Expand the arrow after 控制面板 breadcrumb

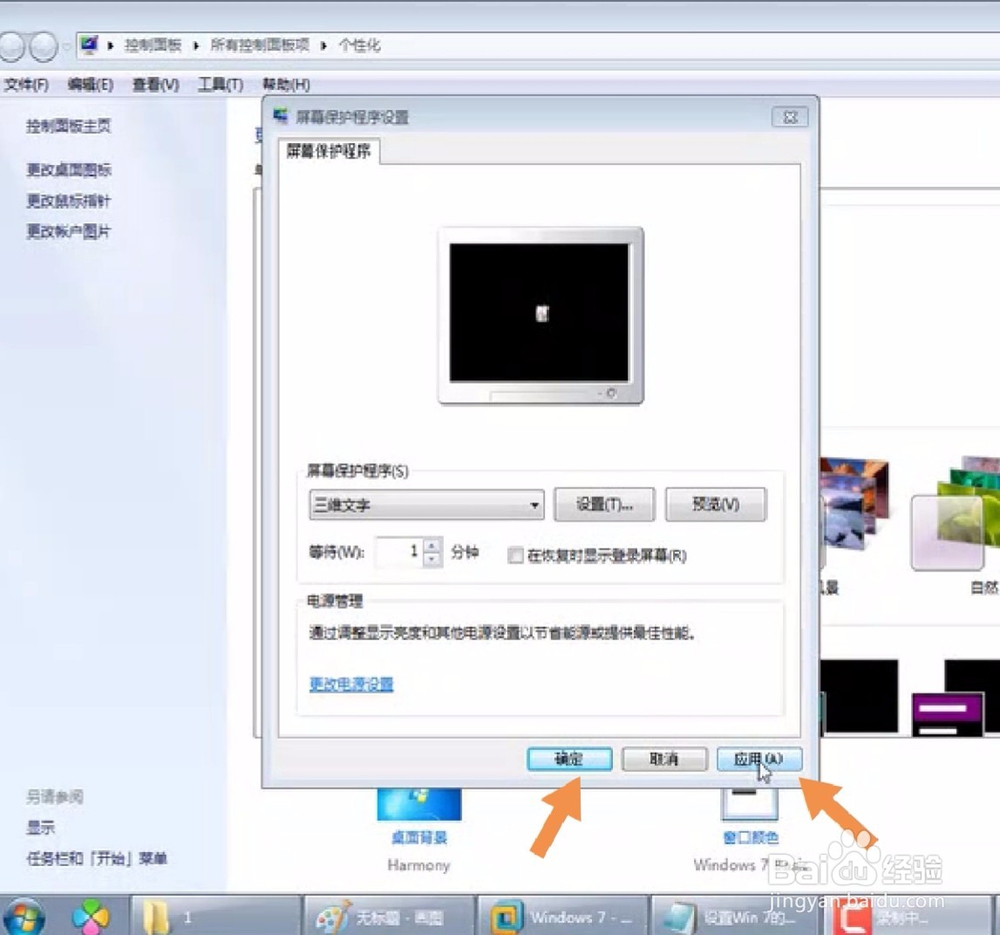(196, 46)
